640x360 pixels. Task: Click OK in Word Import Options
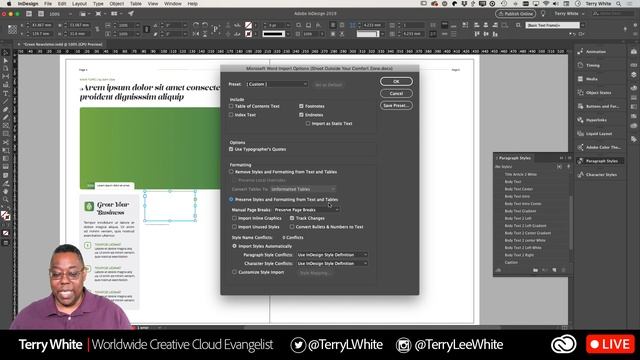tap(396, 82)
